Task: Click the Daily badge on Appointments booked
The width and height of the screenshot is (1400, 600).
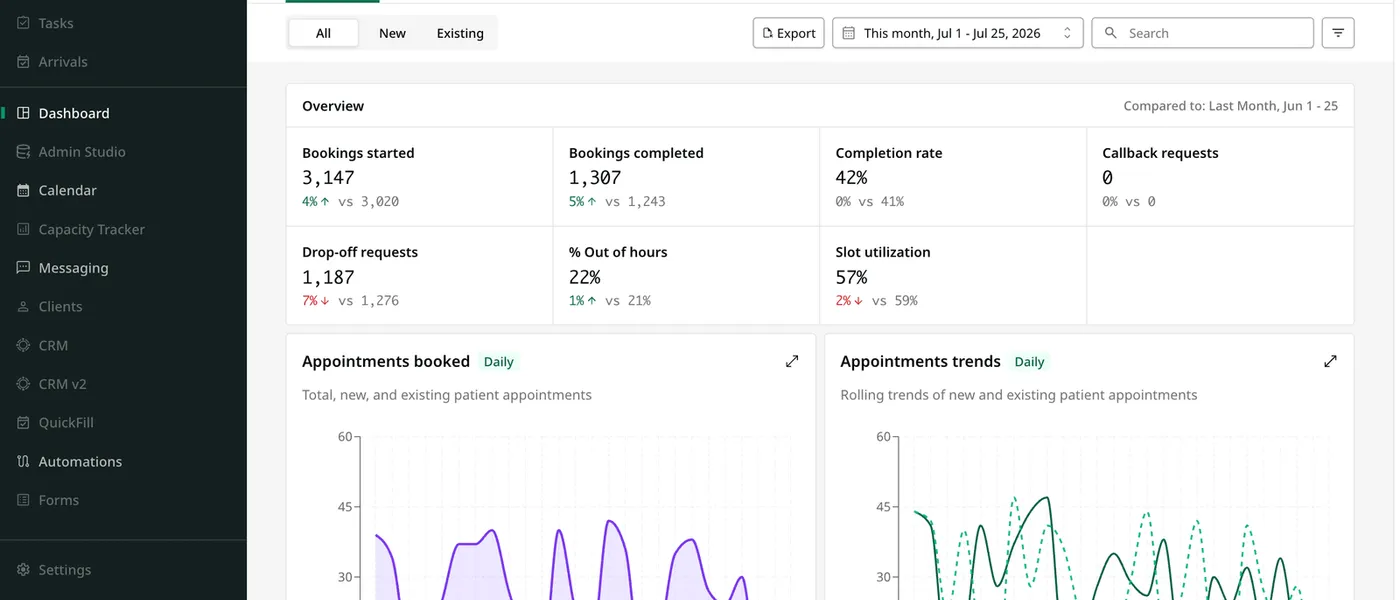Action: point(498,362)
